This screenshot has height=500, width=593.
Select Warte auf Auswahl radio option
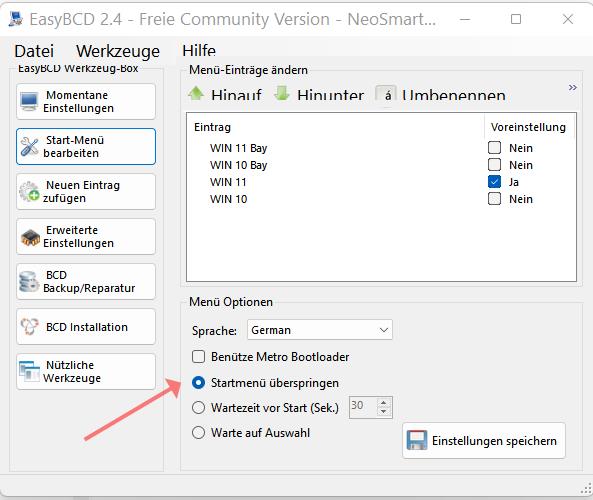[199, 432]
